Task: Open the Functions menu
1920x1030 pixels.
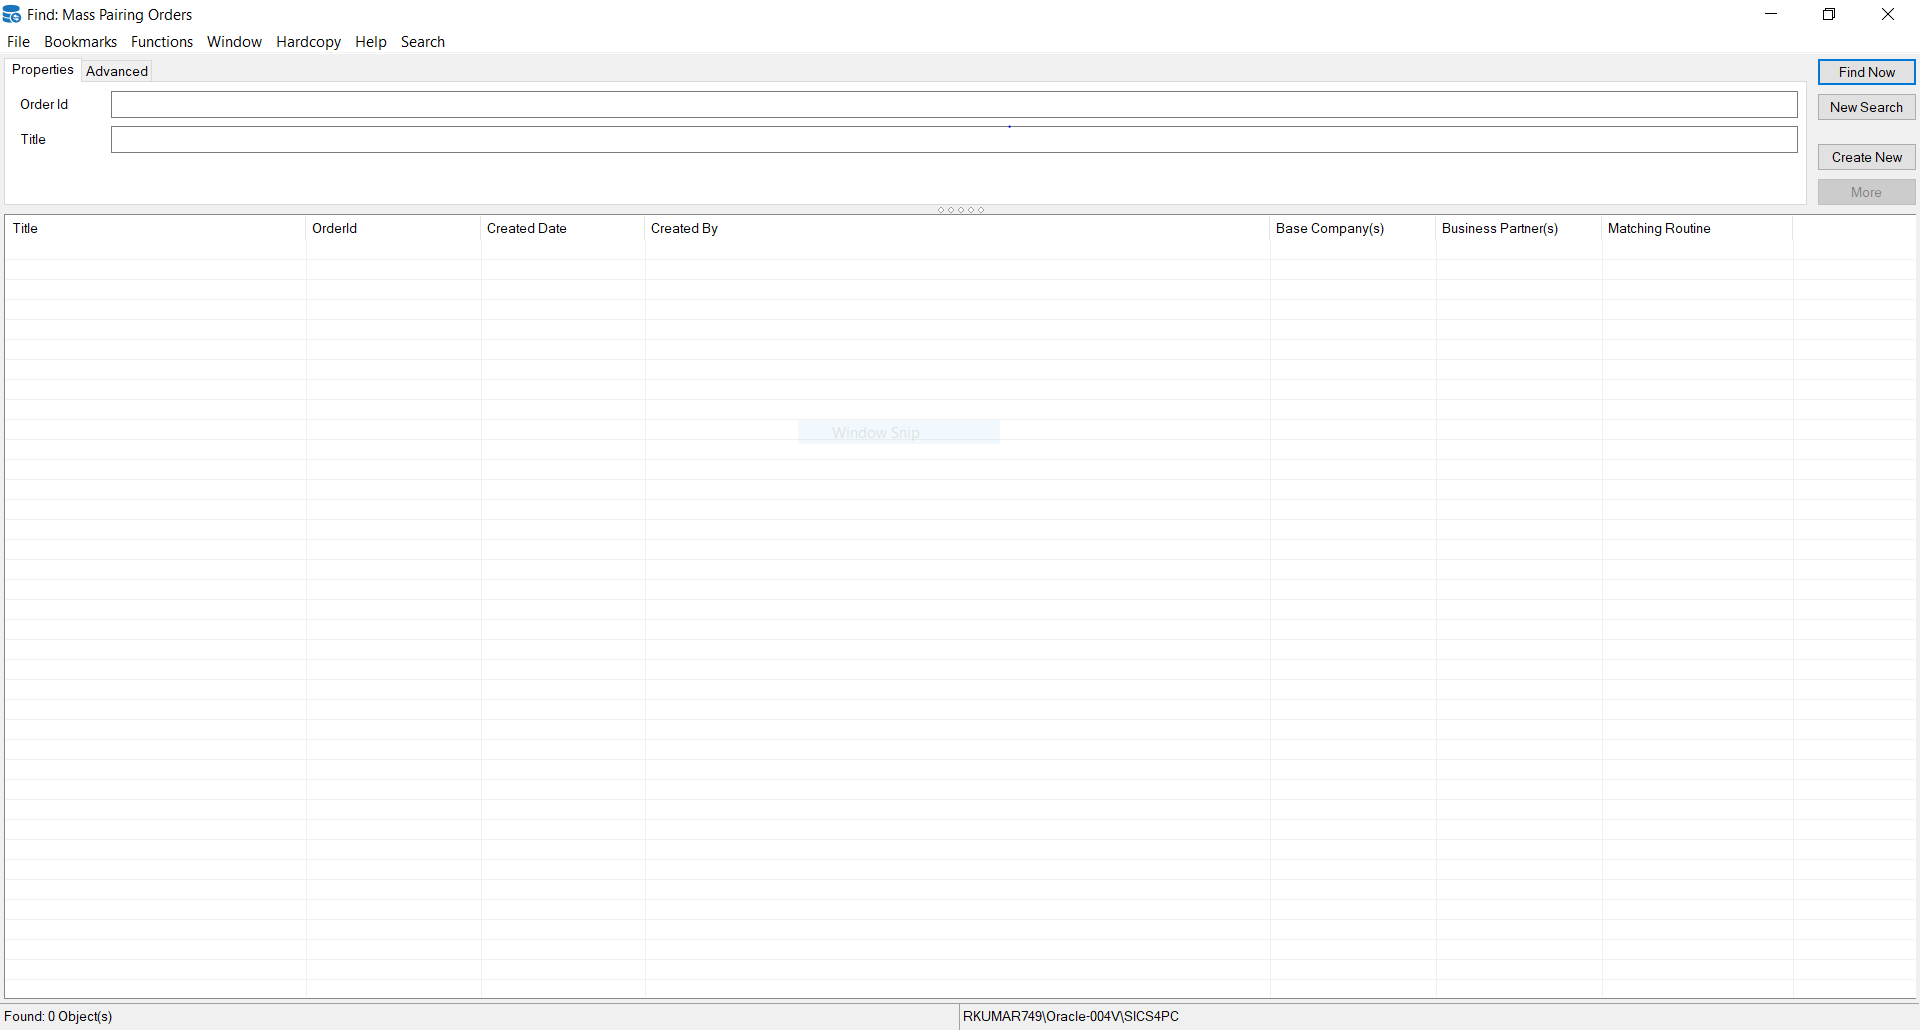Action: point(161,41)
